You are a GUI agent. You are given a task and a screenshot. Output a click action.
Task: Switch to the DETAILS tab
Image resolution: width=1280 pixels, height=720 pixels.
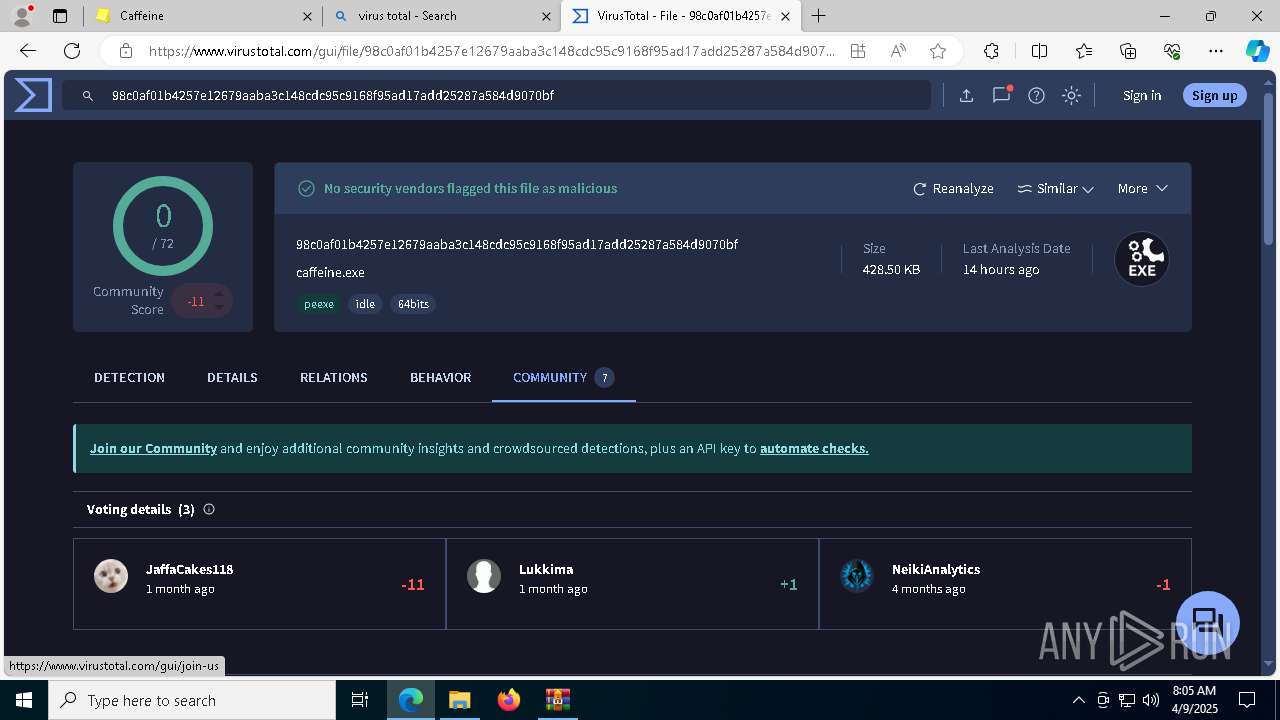click(x=232, y=377)
